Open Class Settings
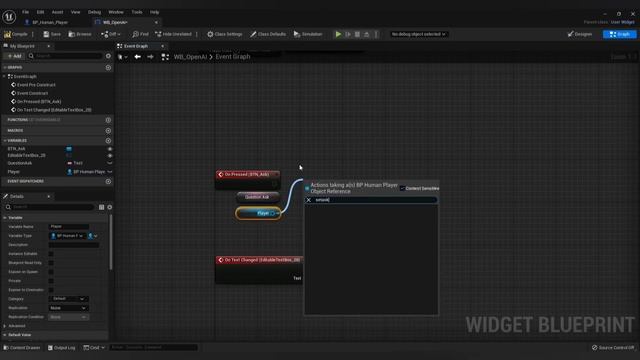The height and width of the screenshot is (360, 640). (x=224, y=34)
